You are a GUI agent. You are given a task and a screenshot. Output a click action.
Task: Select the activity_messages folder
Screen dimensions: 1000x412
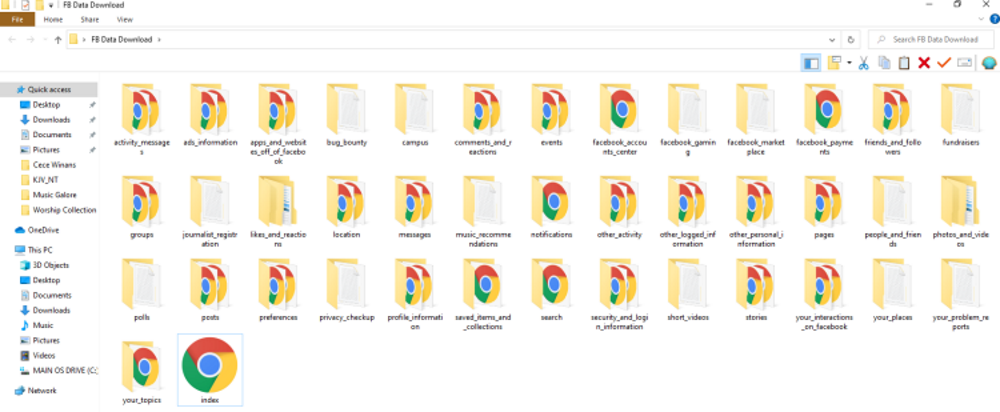[x=142, y=118]
